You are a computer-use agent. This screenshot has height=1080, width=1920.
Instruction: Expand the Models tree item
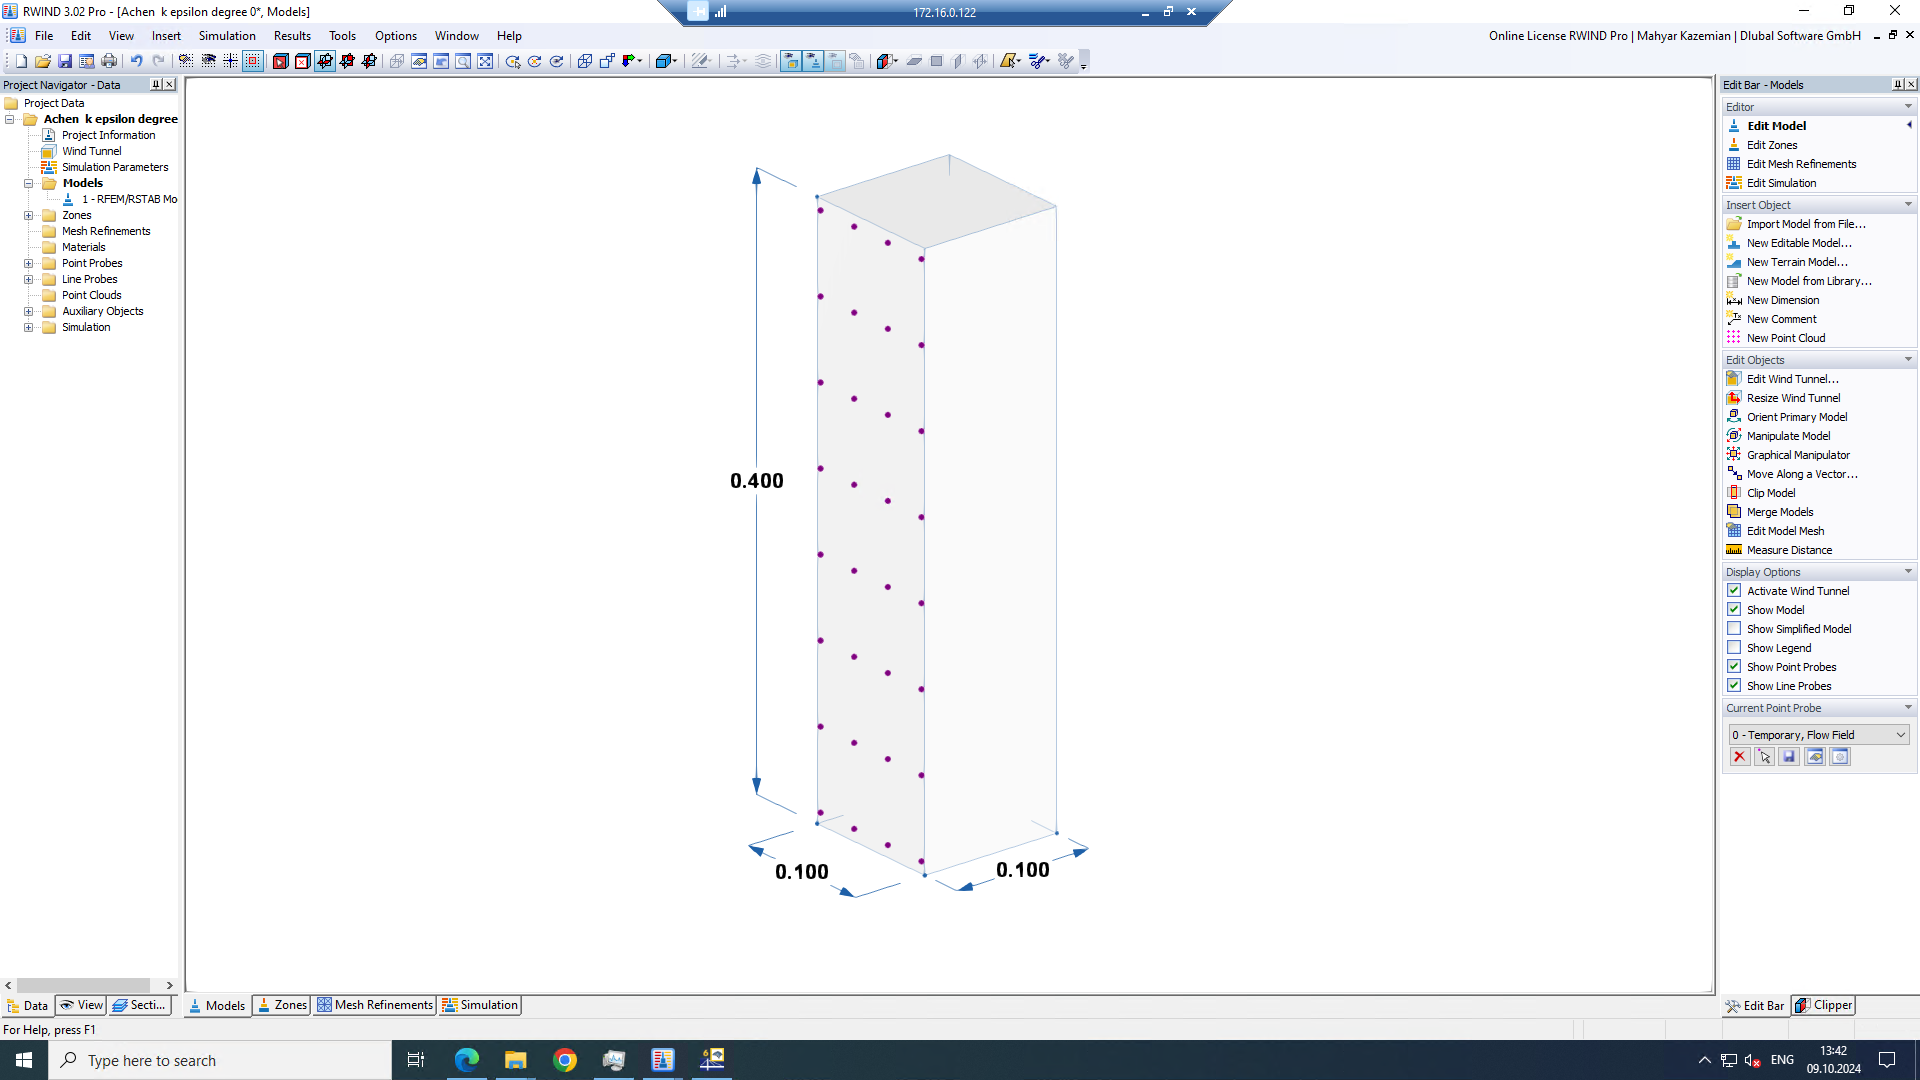coord(29,183)
